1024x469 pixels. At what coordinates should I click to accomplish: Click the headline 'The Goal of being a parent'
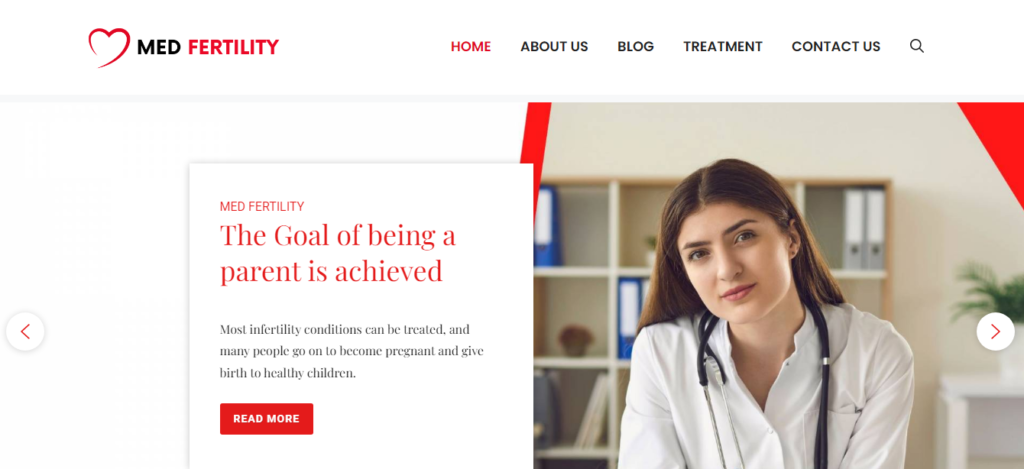(x=338, y=253)
